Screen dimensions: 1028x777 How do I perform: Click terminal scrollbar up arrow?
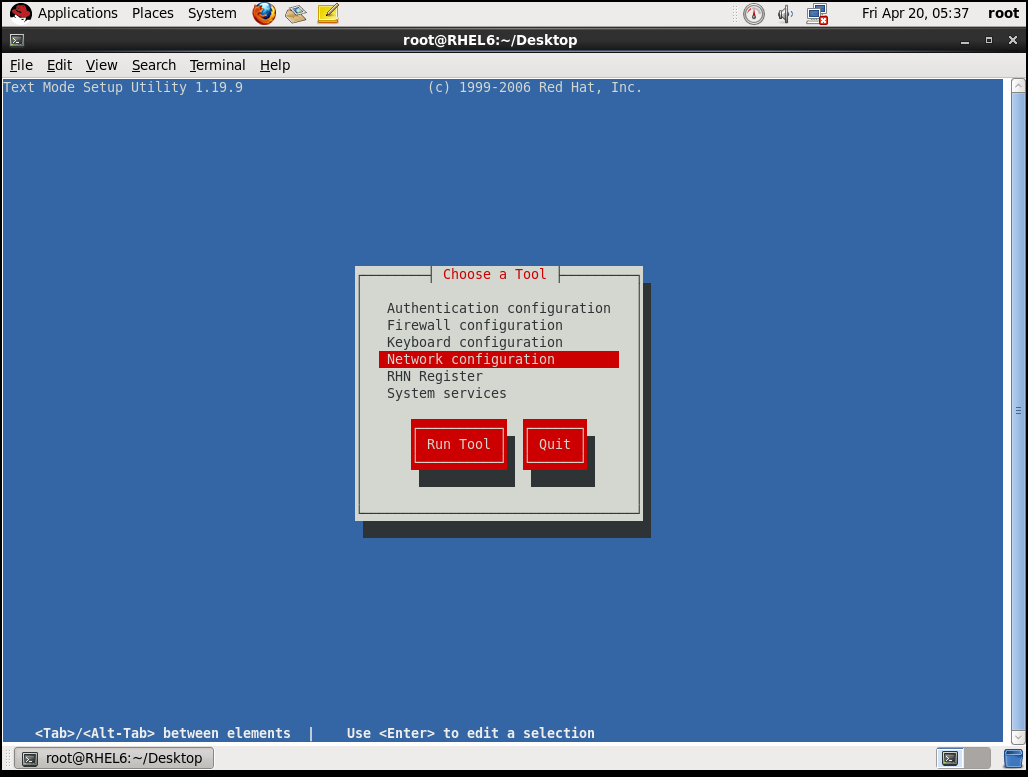click(1018, 85)
